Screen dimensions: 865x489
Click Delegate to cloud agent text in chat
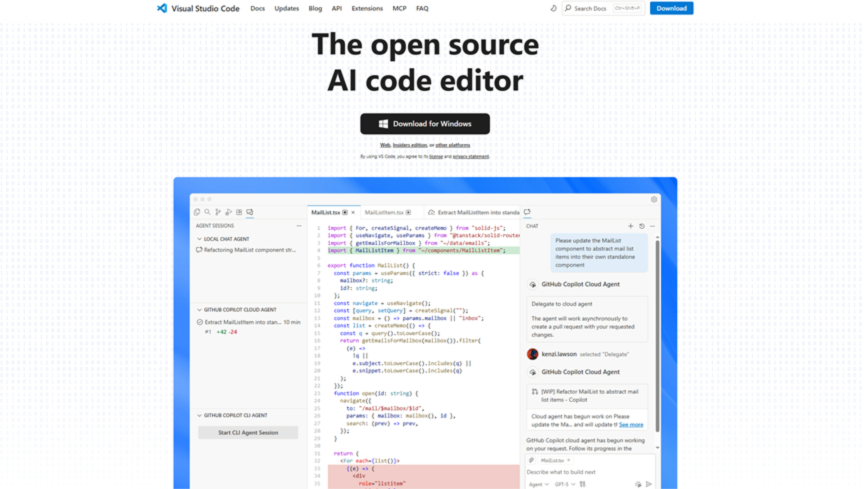point(562,304)
